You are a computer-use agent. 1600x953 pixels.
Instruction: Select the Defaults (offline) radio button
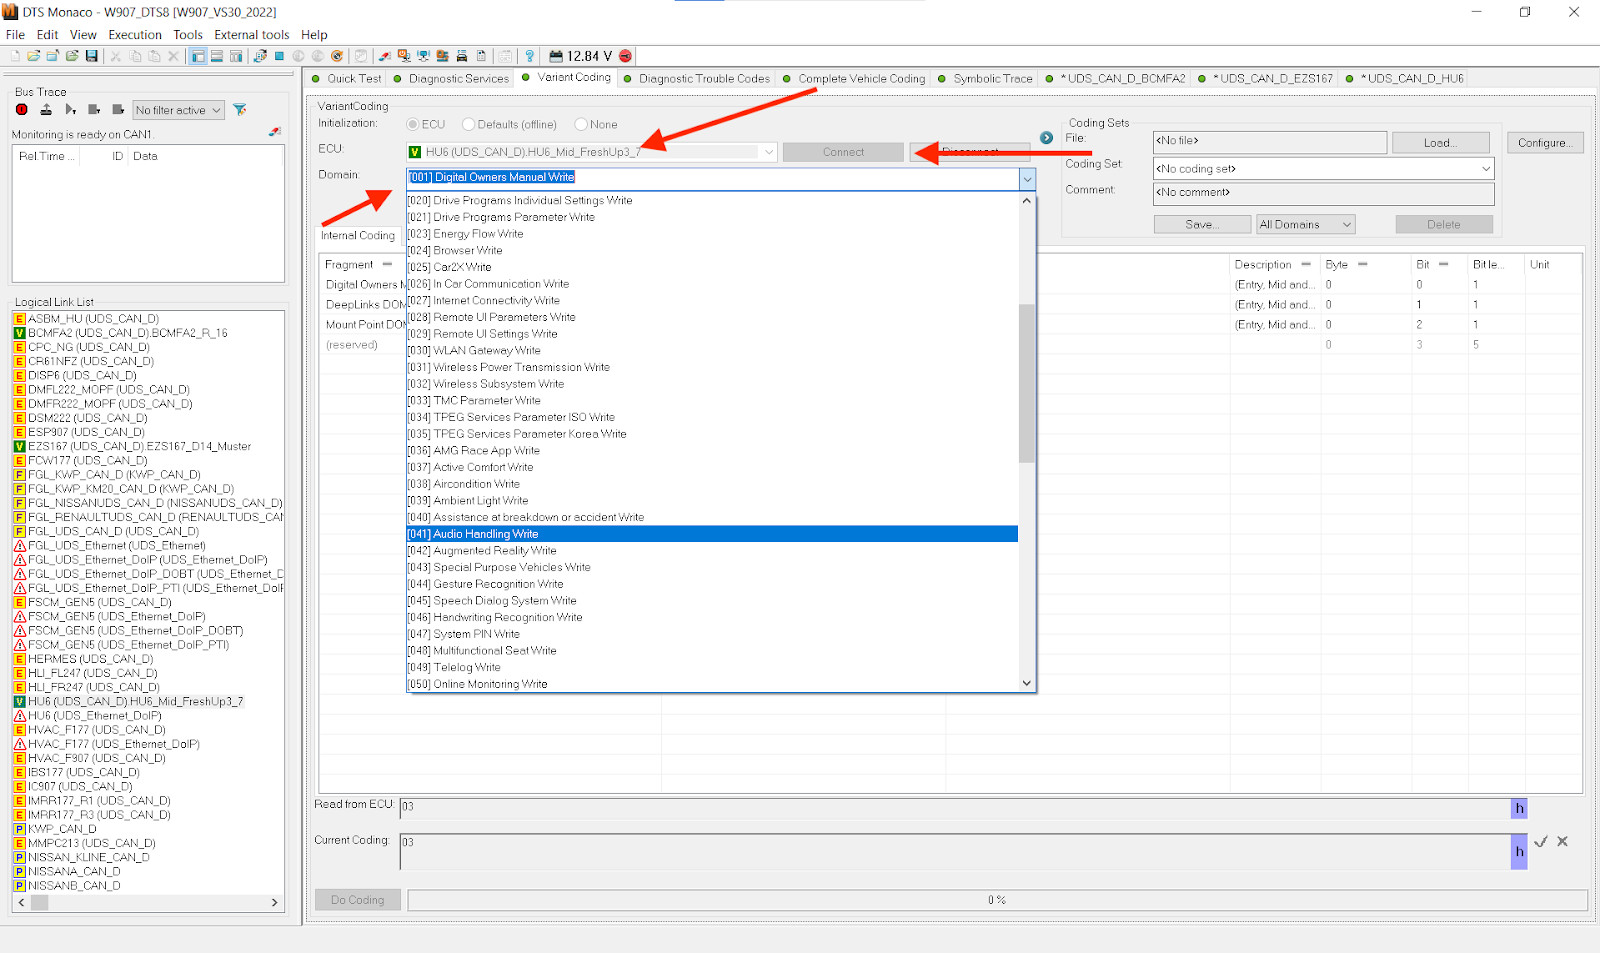coord(468,125)
